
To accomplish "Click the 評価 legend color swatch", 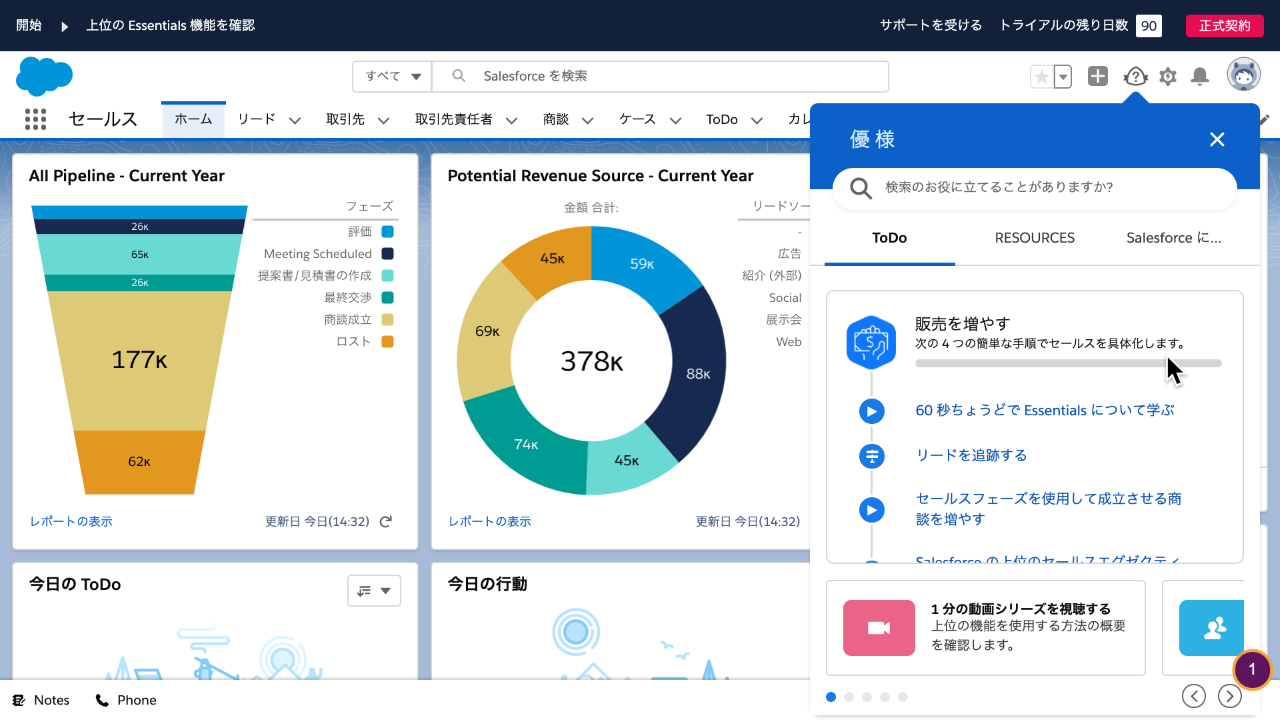I will [x=387, y=232].
